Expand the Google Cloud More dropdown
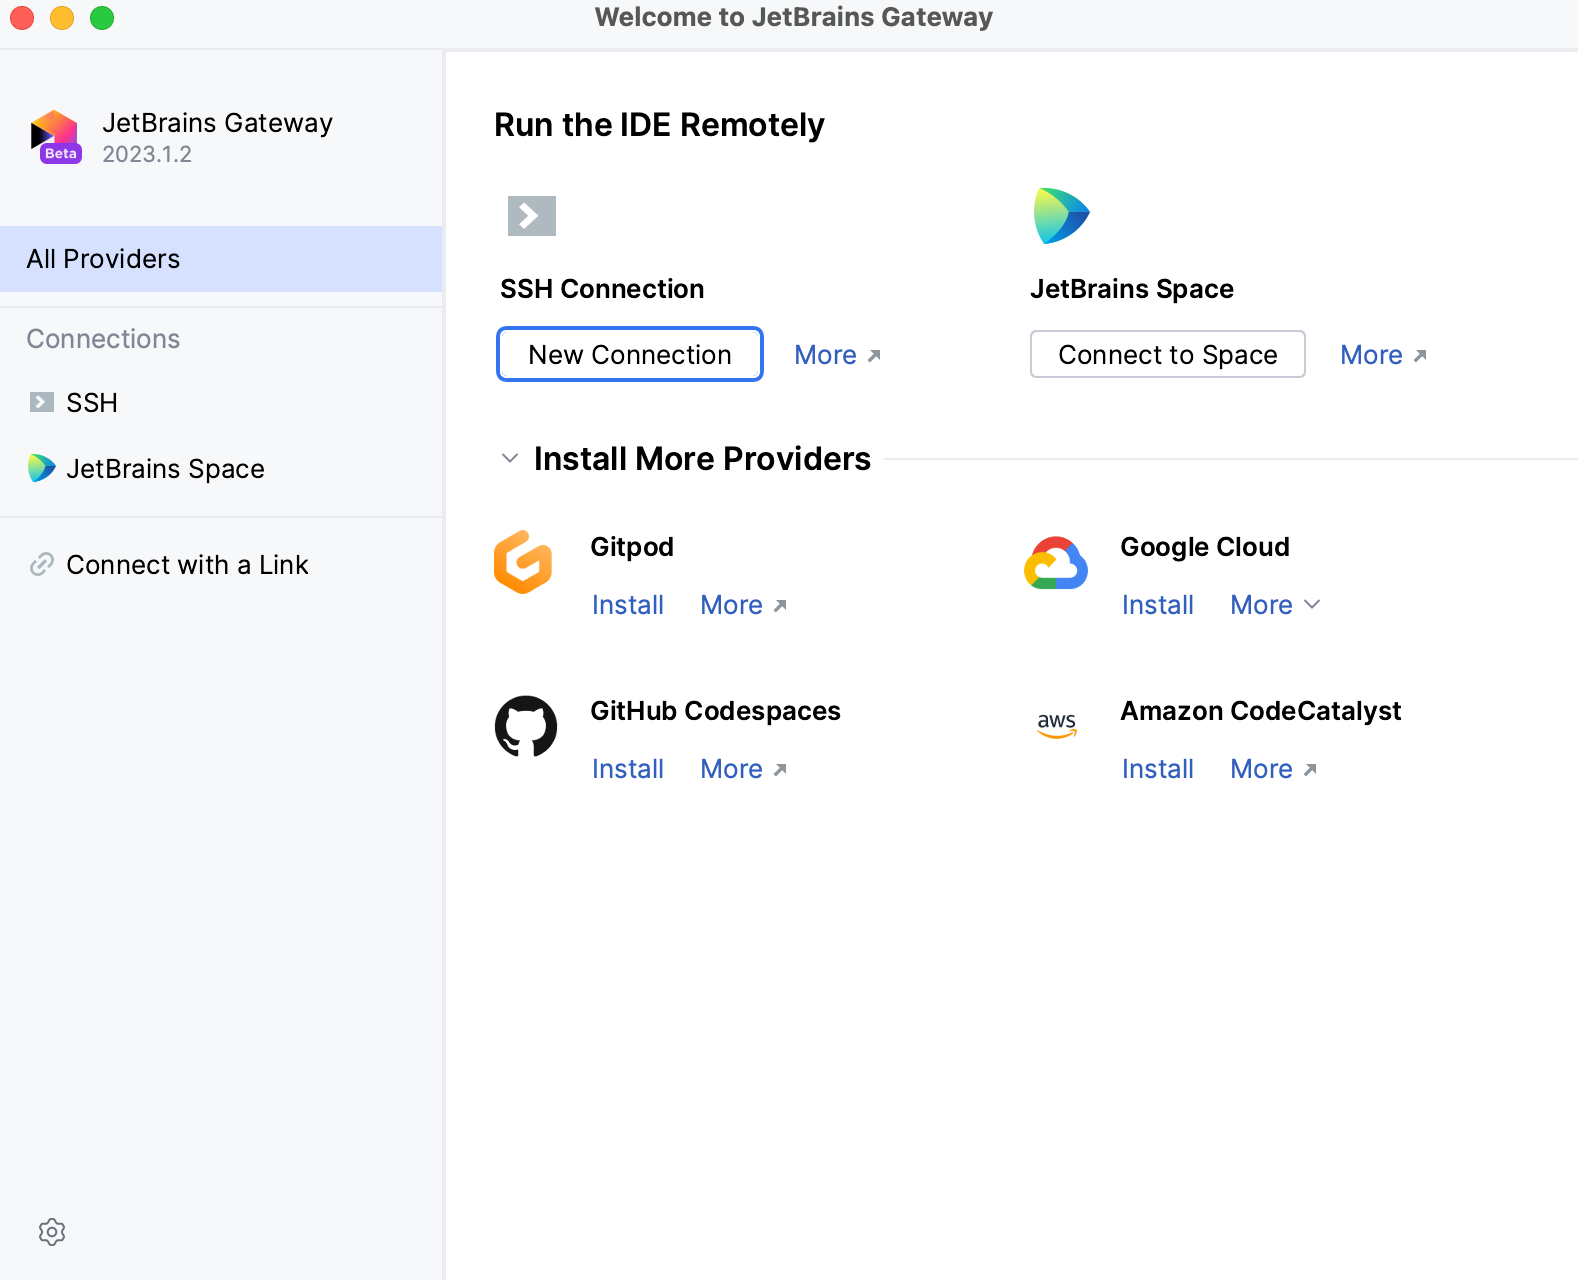Viewport: 1578px width, 1280px height. (1275, 605)
